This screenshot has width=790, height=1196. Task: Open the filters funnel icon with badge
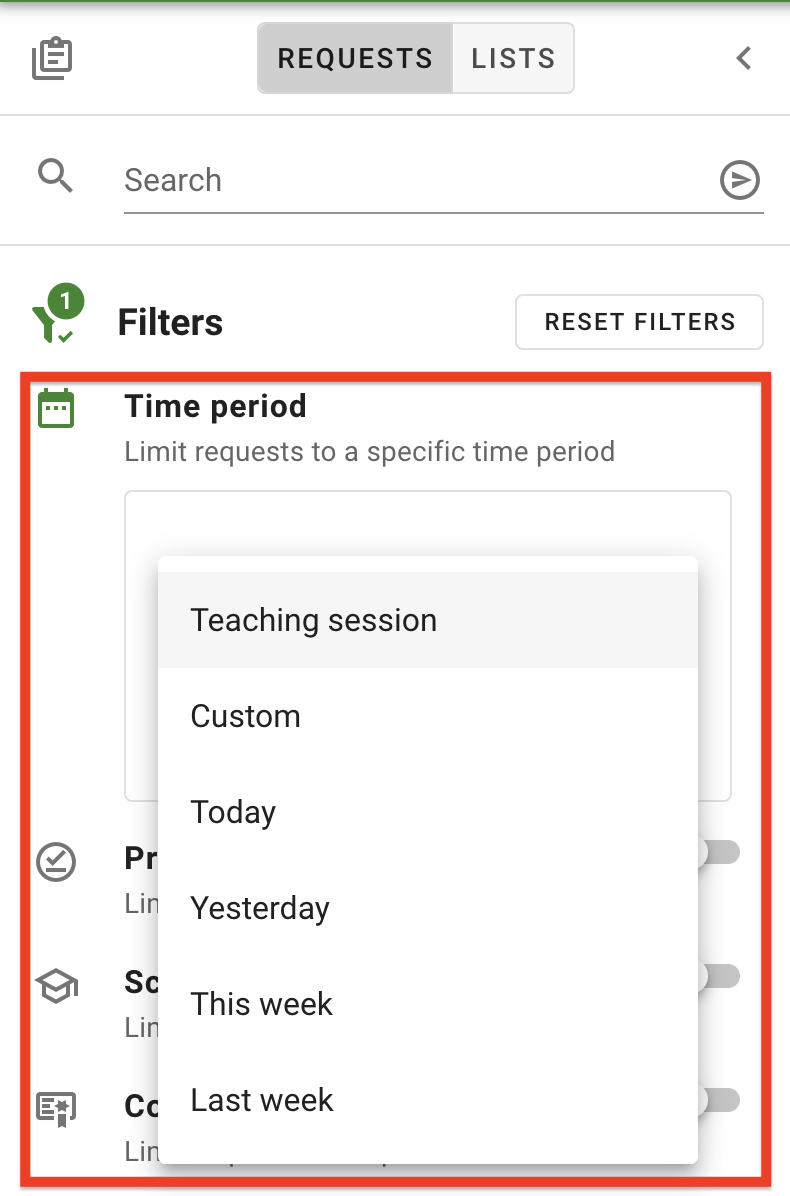55,318
